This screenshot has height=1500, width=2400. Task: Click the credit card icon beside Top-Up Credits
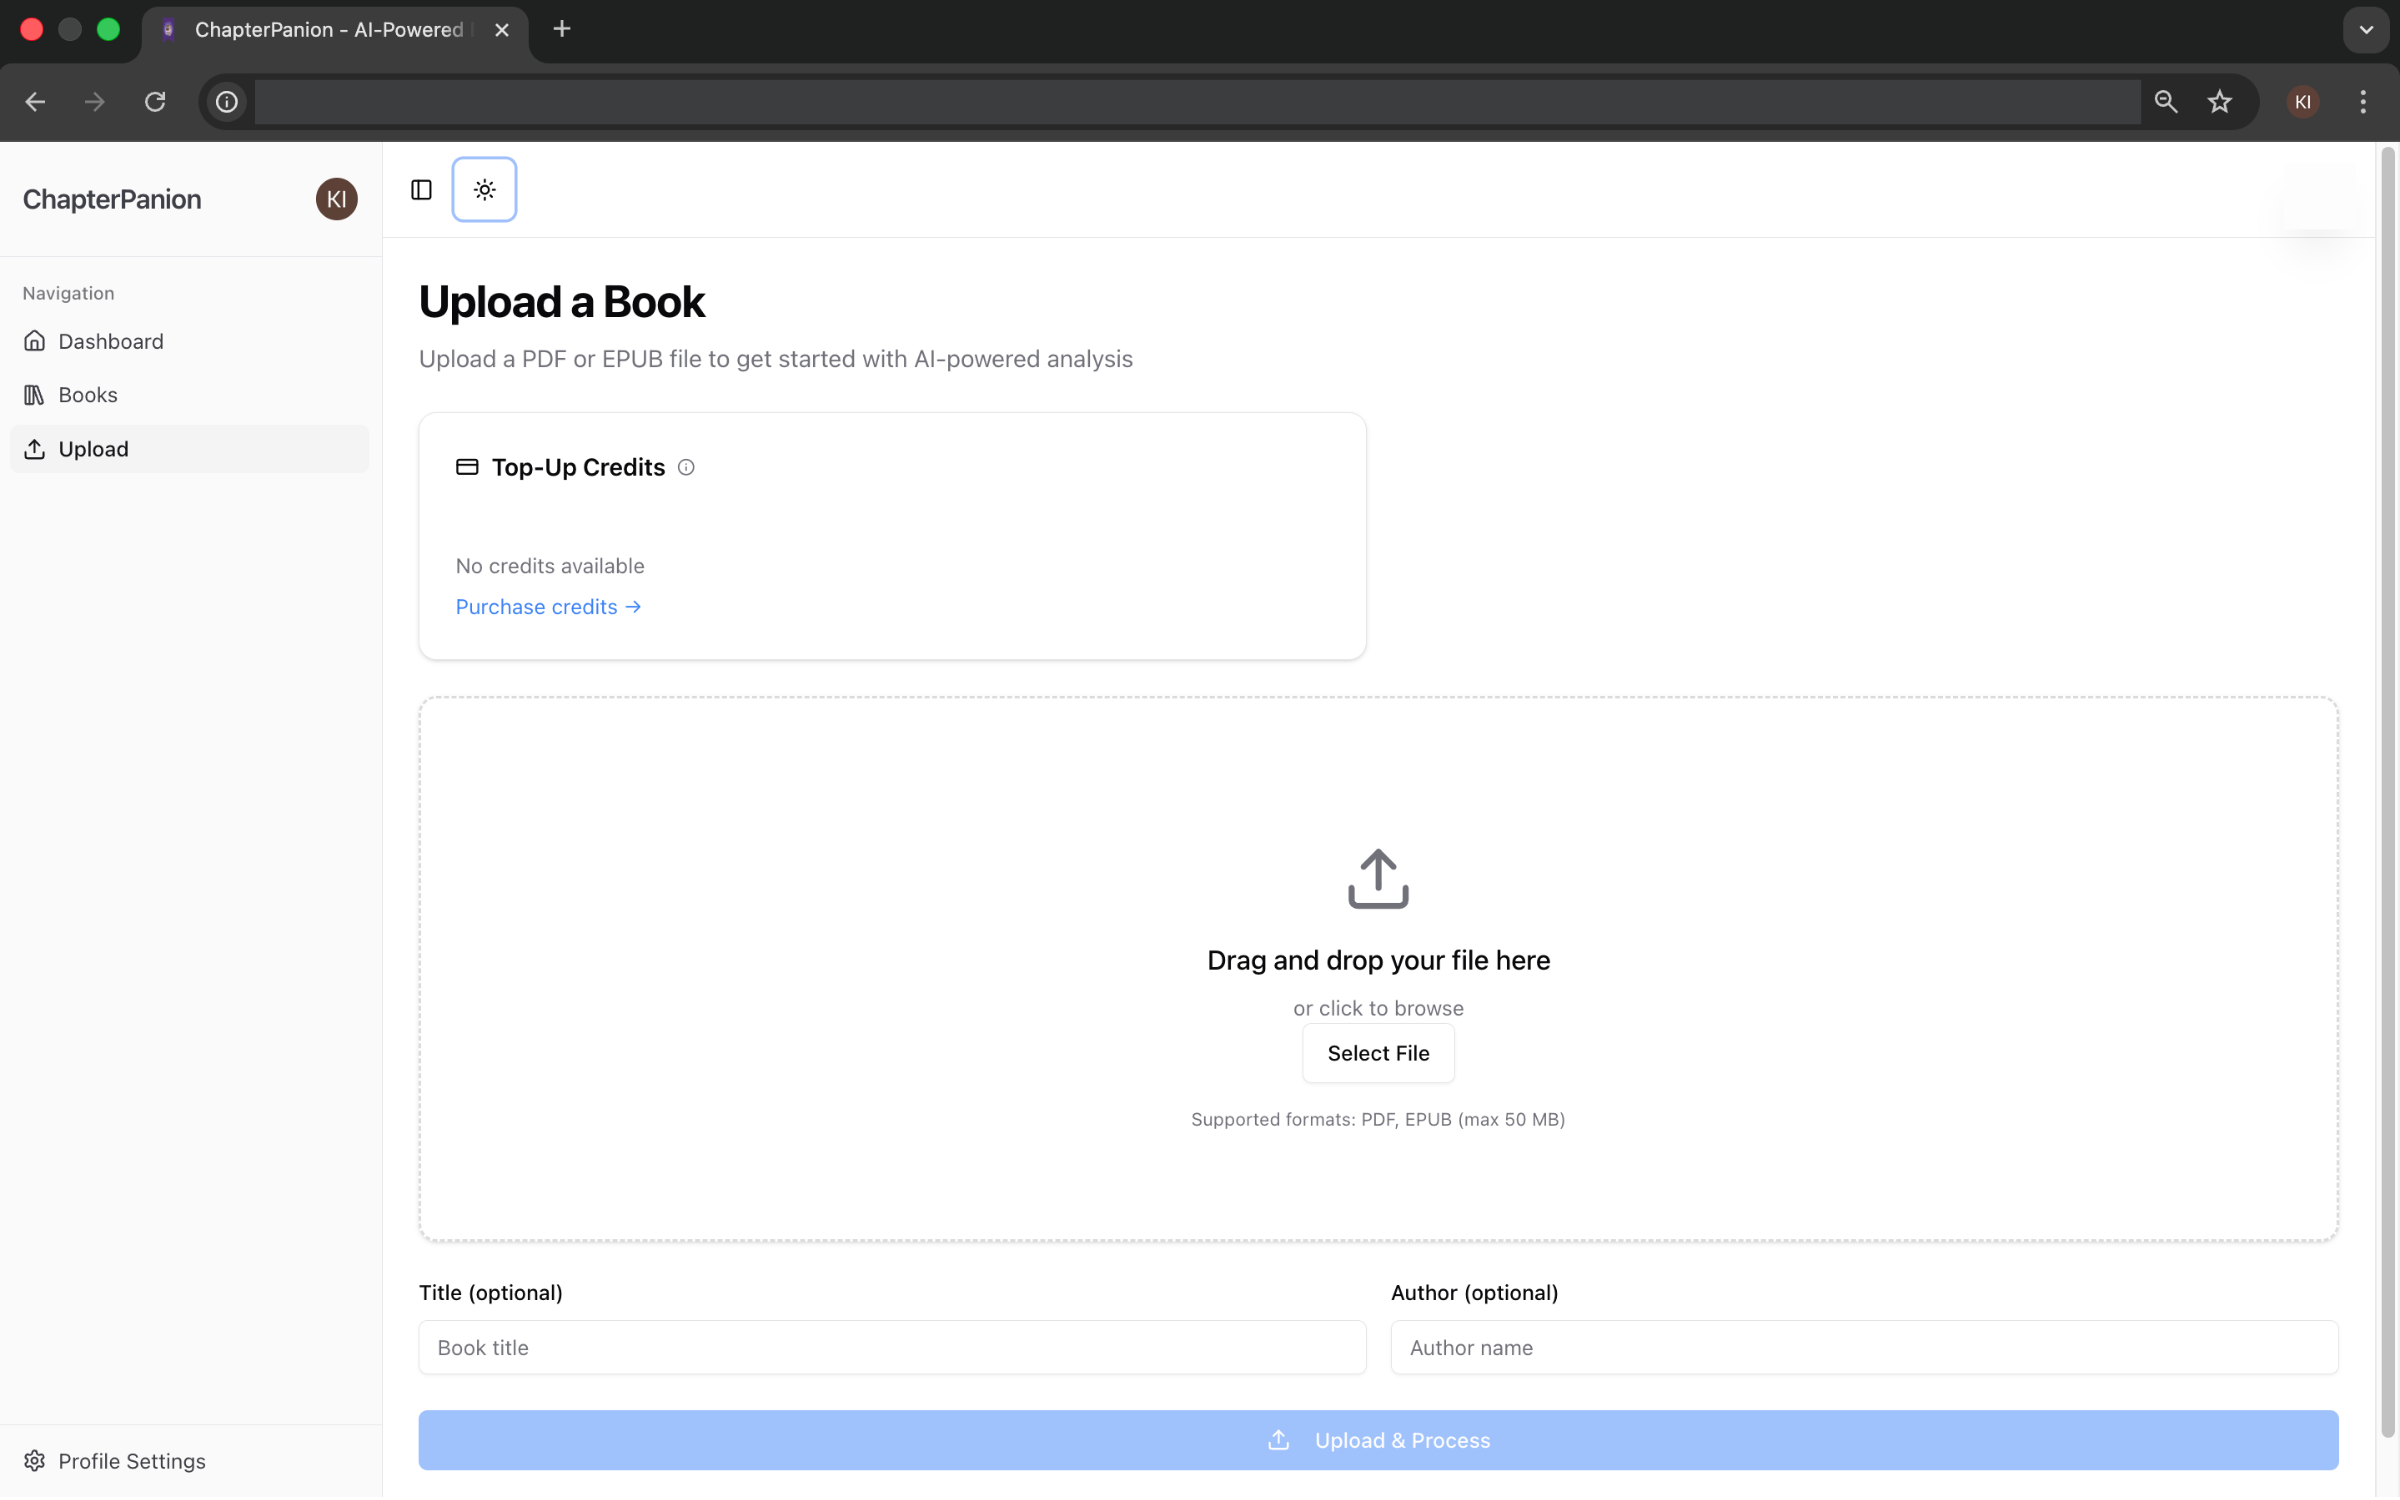pyautogui.click(x=466, y=467)
